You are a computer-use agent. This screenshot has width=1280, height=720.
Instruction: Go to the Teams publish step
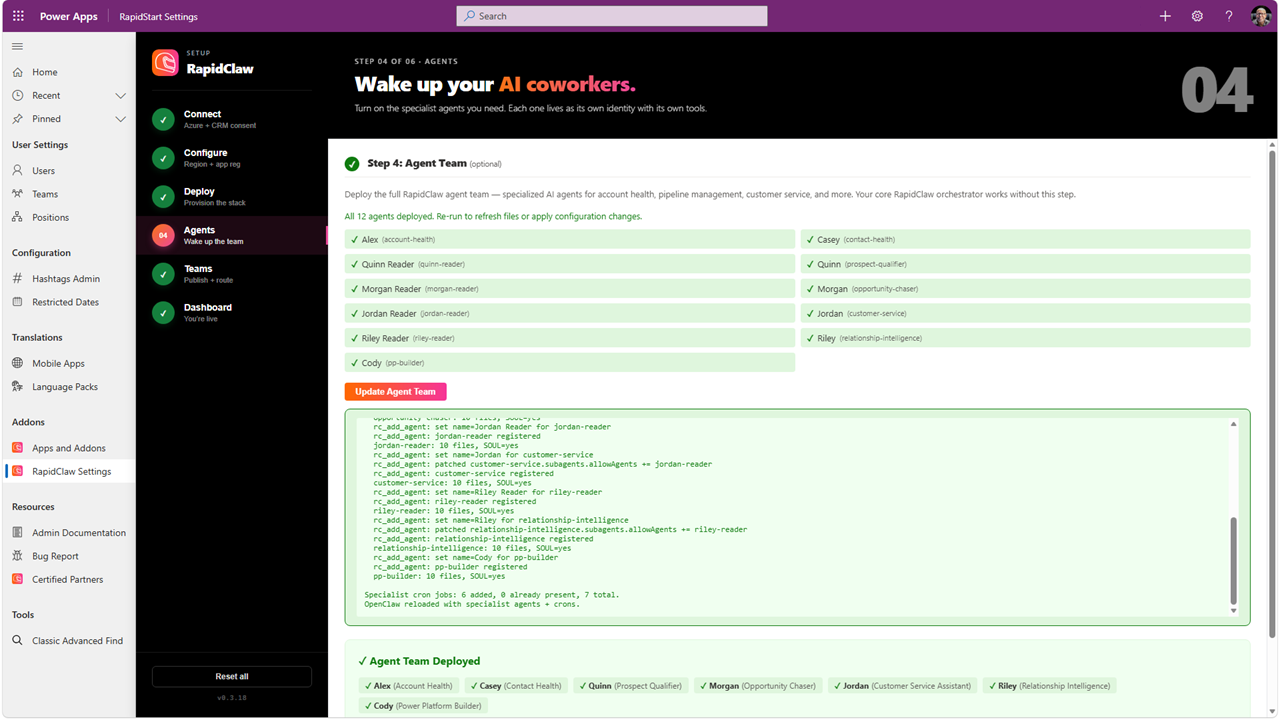pyautogui.click(x=232, y=274)
